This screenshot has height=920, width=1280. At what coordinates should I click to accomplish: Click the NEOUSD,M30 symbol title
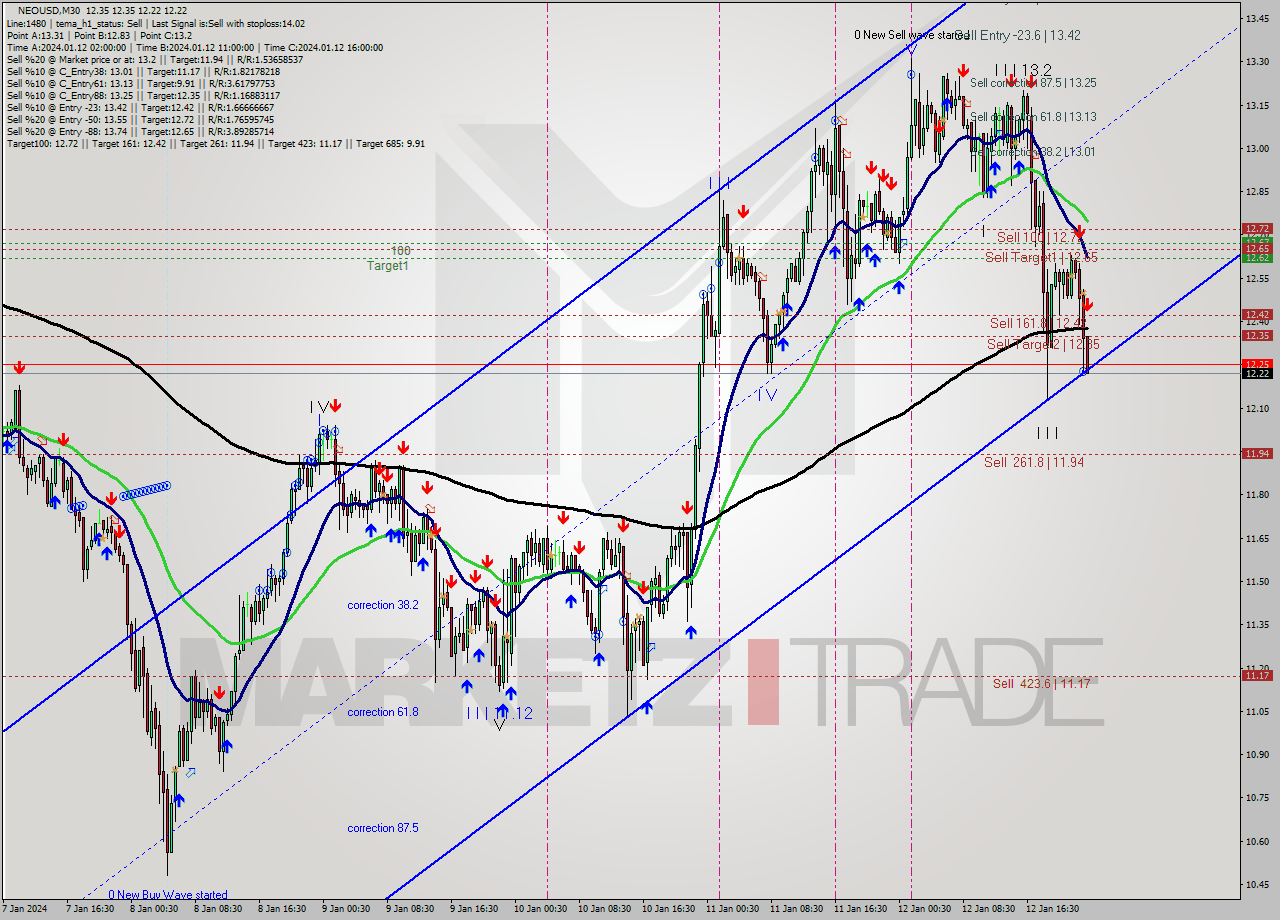(x=50, y=9)
